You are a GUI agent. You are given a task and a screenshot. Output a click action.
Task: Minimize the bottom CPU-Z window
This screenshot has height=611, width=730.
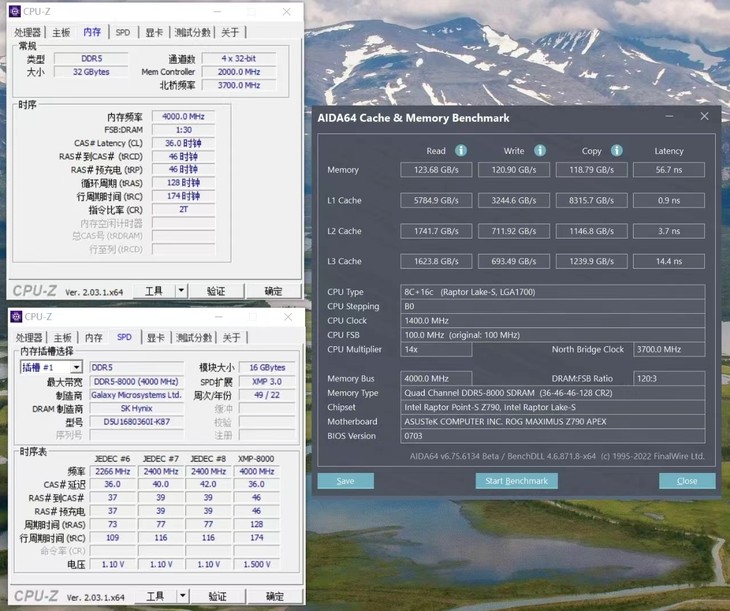[x=219, y=317]
